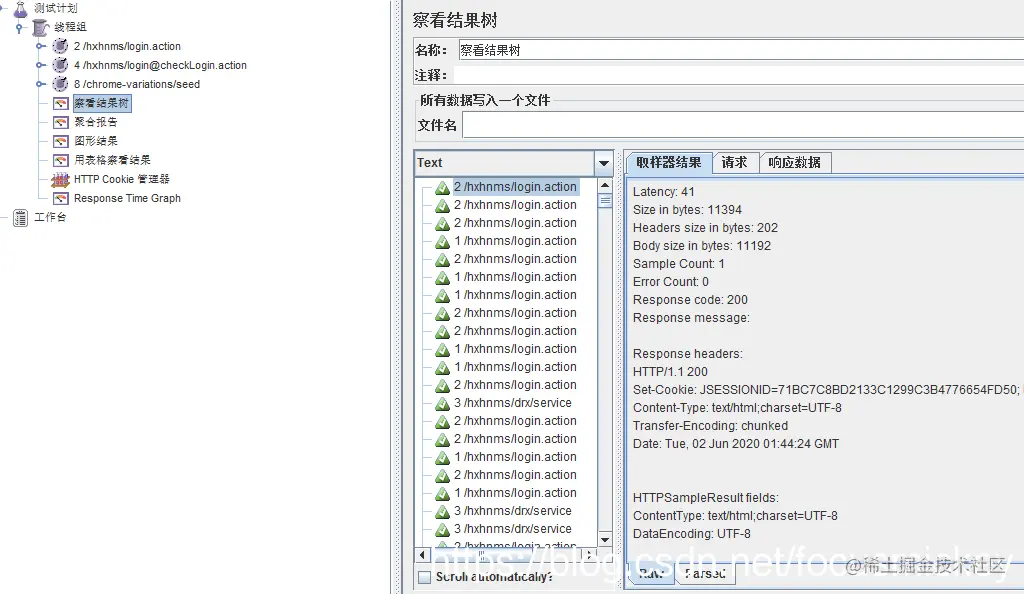This screenshot has height=594, width=1024.
Task: Toggle the Scroll automatically checkbox
Action: tap(424, 577)
